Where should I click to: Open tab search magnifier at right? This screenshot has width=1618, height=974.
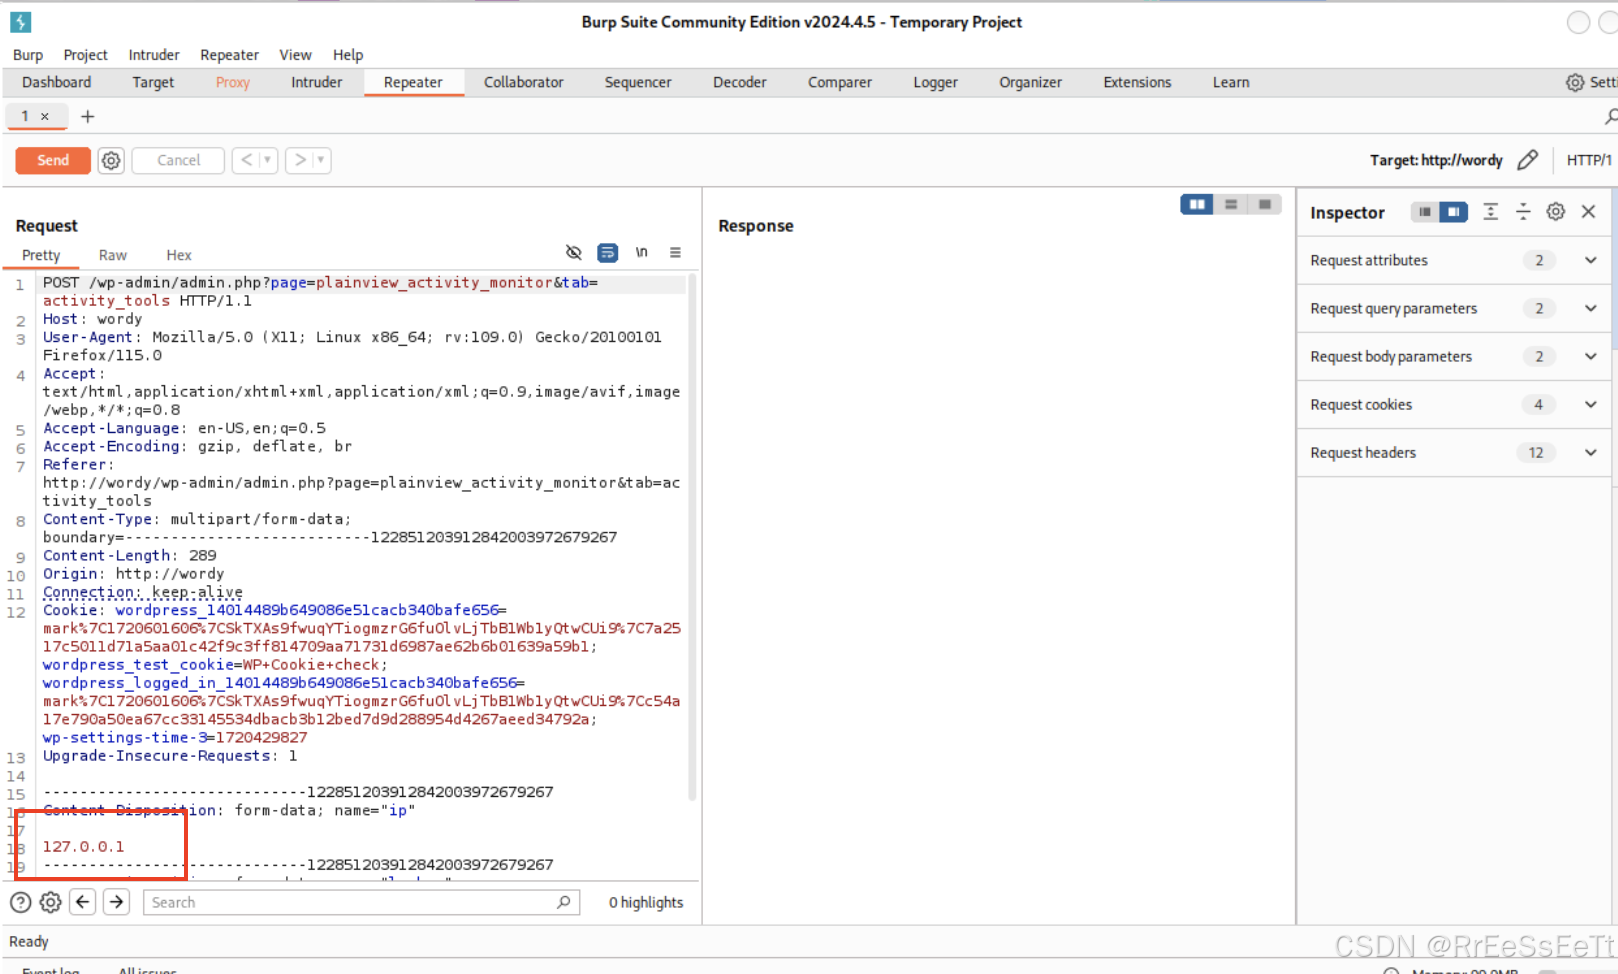pyautogui.click(x=1610, y=117)
